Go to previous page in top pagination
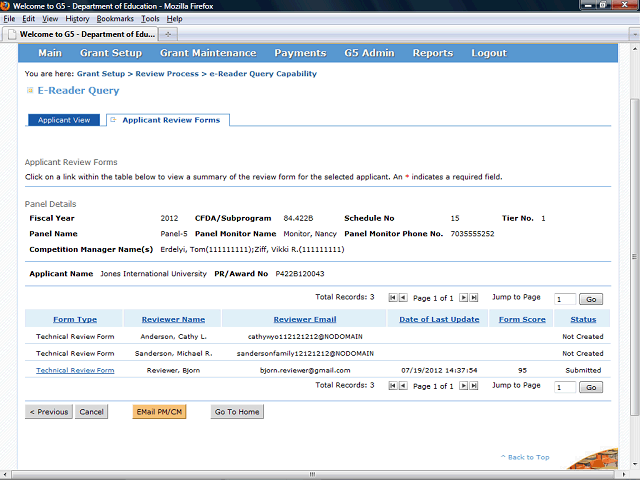 (403, 298)
